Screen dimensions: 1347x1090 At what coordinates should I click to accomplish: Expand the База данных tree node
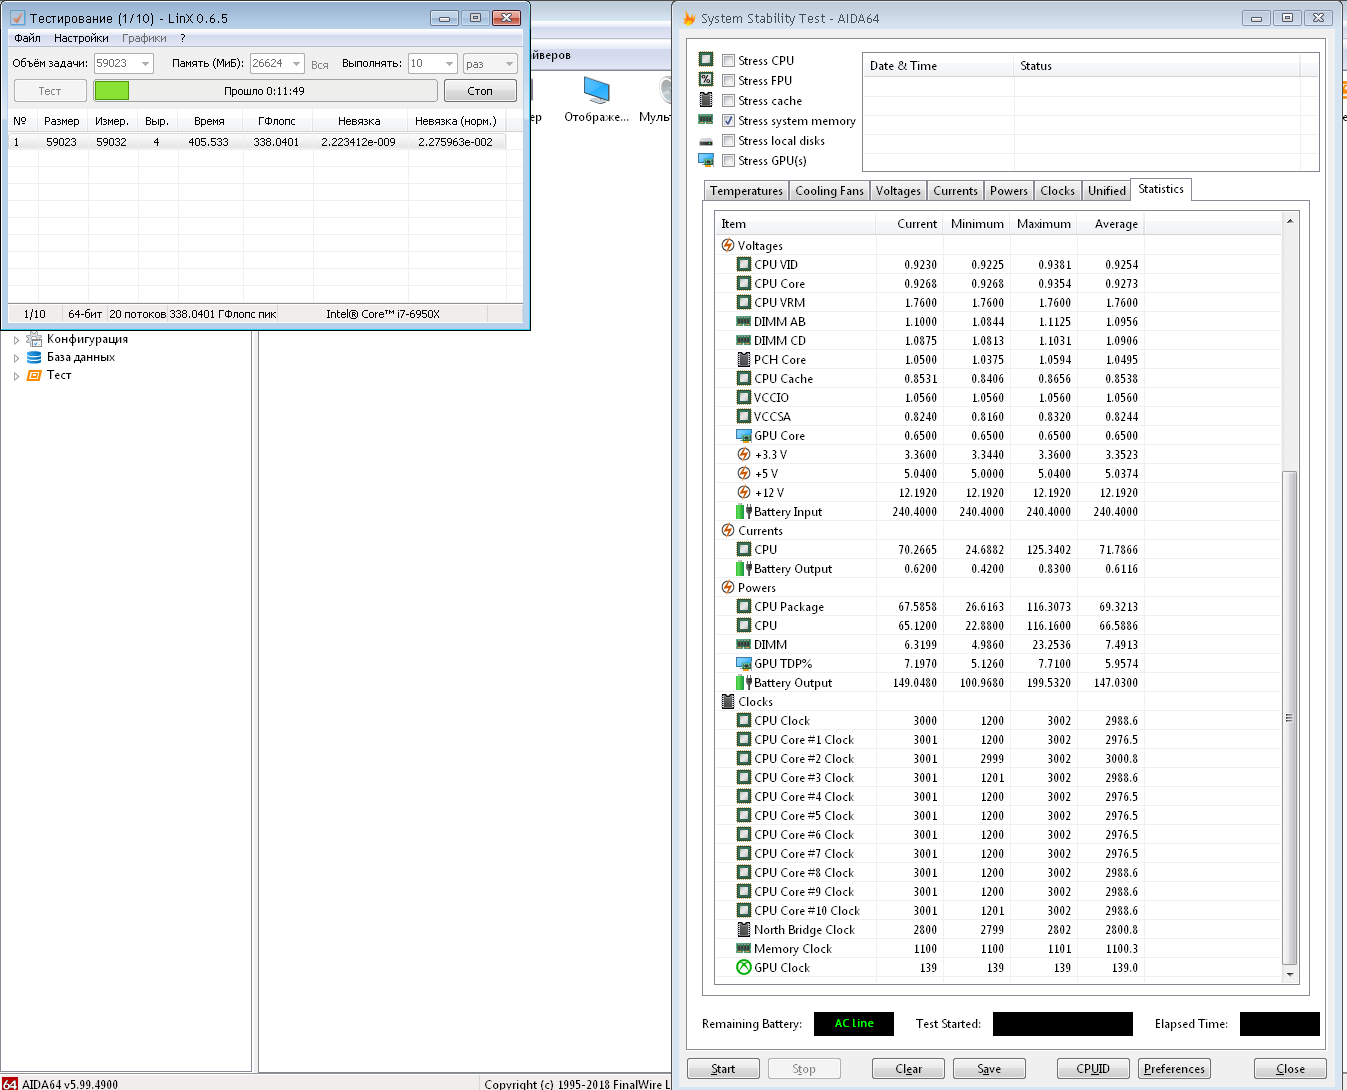16,357
